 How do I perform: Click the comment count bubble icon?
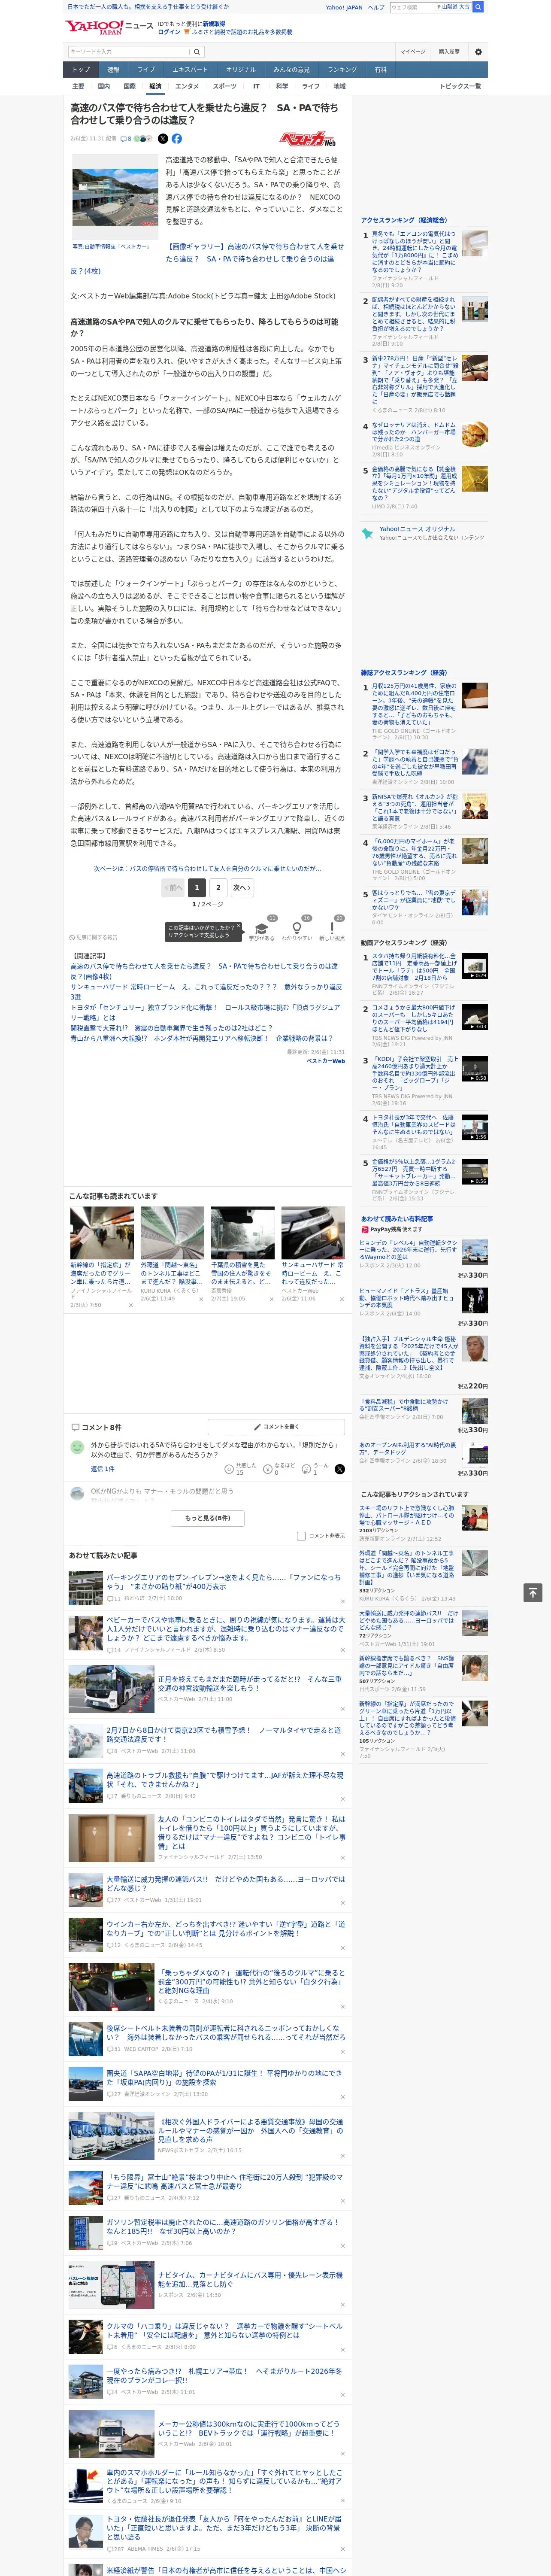coord(125,139)
